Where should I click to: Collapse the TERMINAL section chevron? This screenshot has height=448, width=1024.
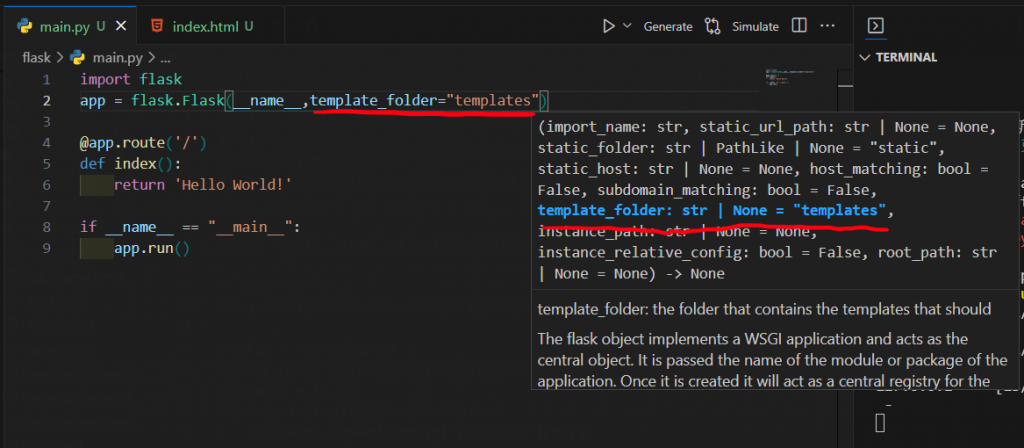tap(866, 57)
